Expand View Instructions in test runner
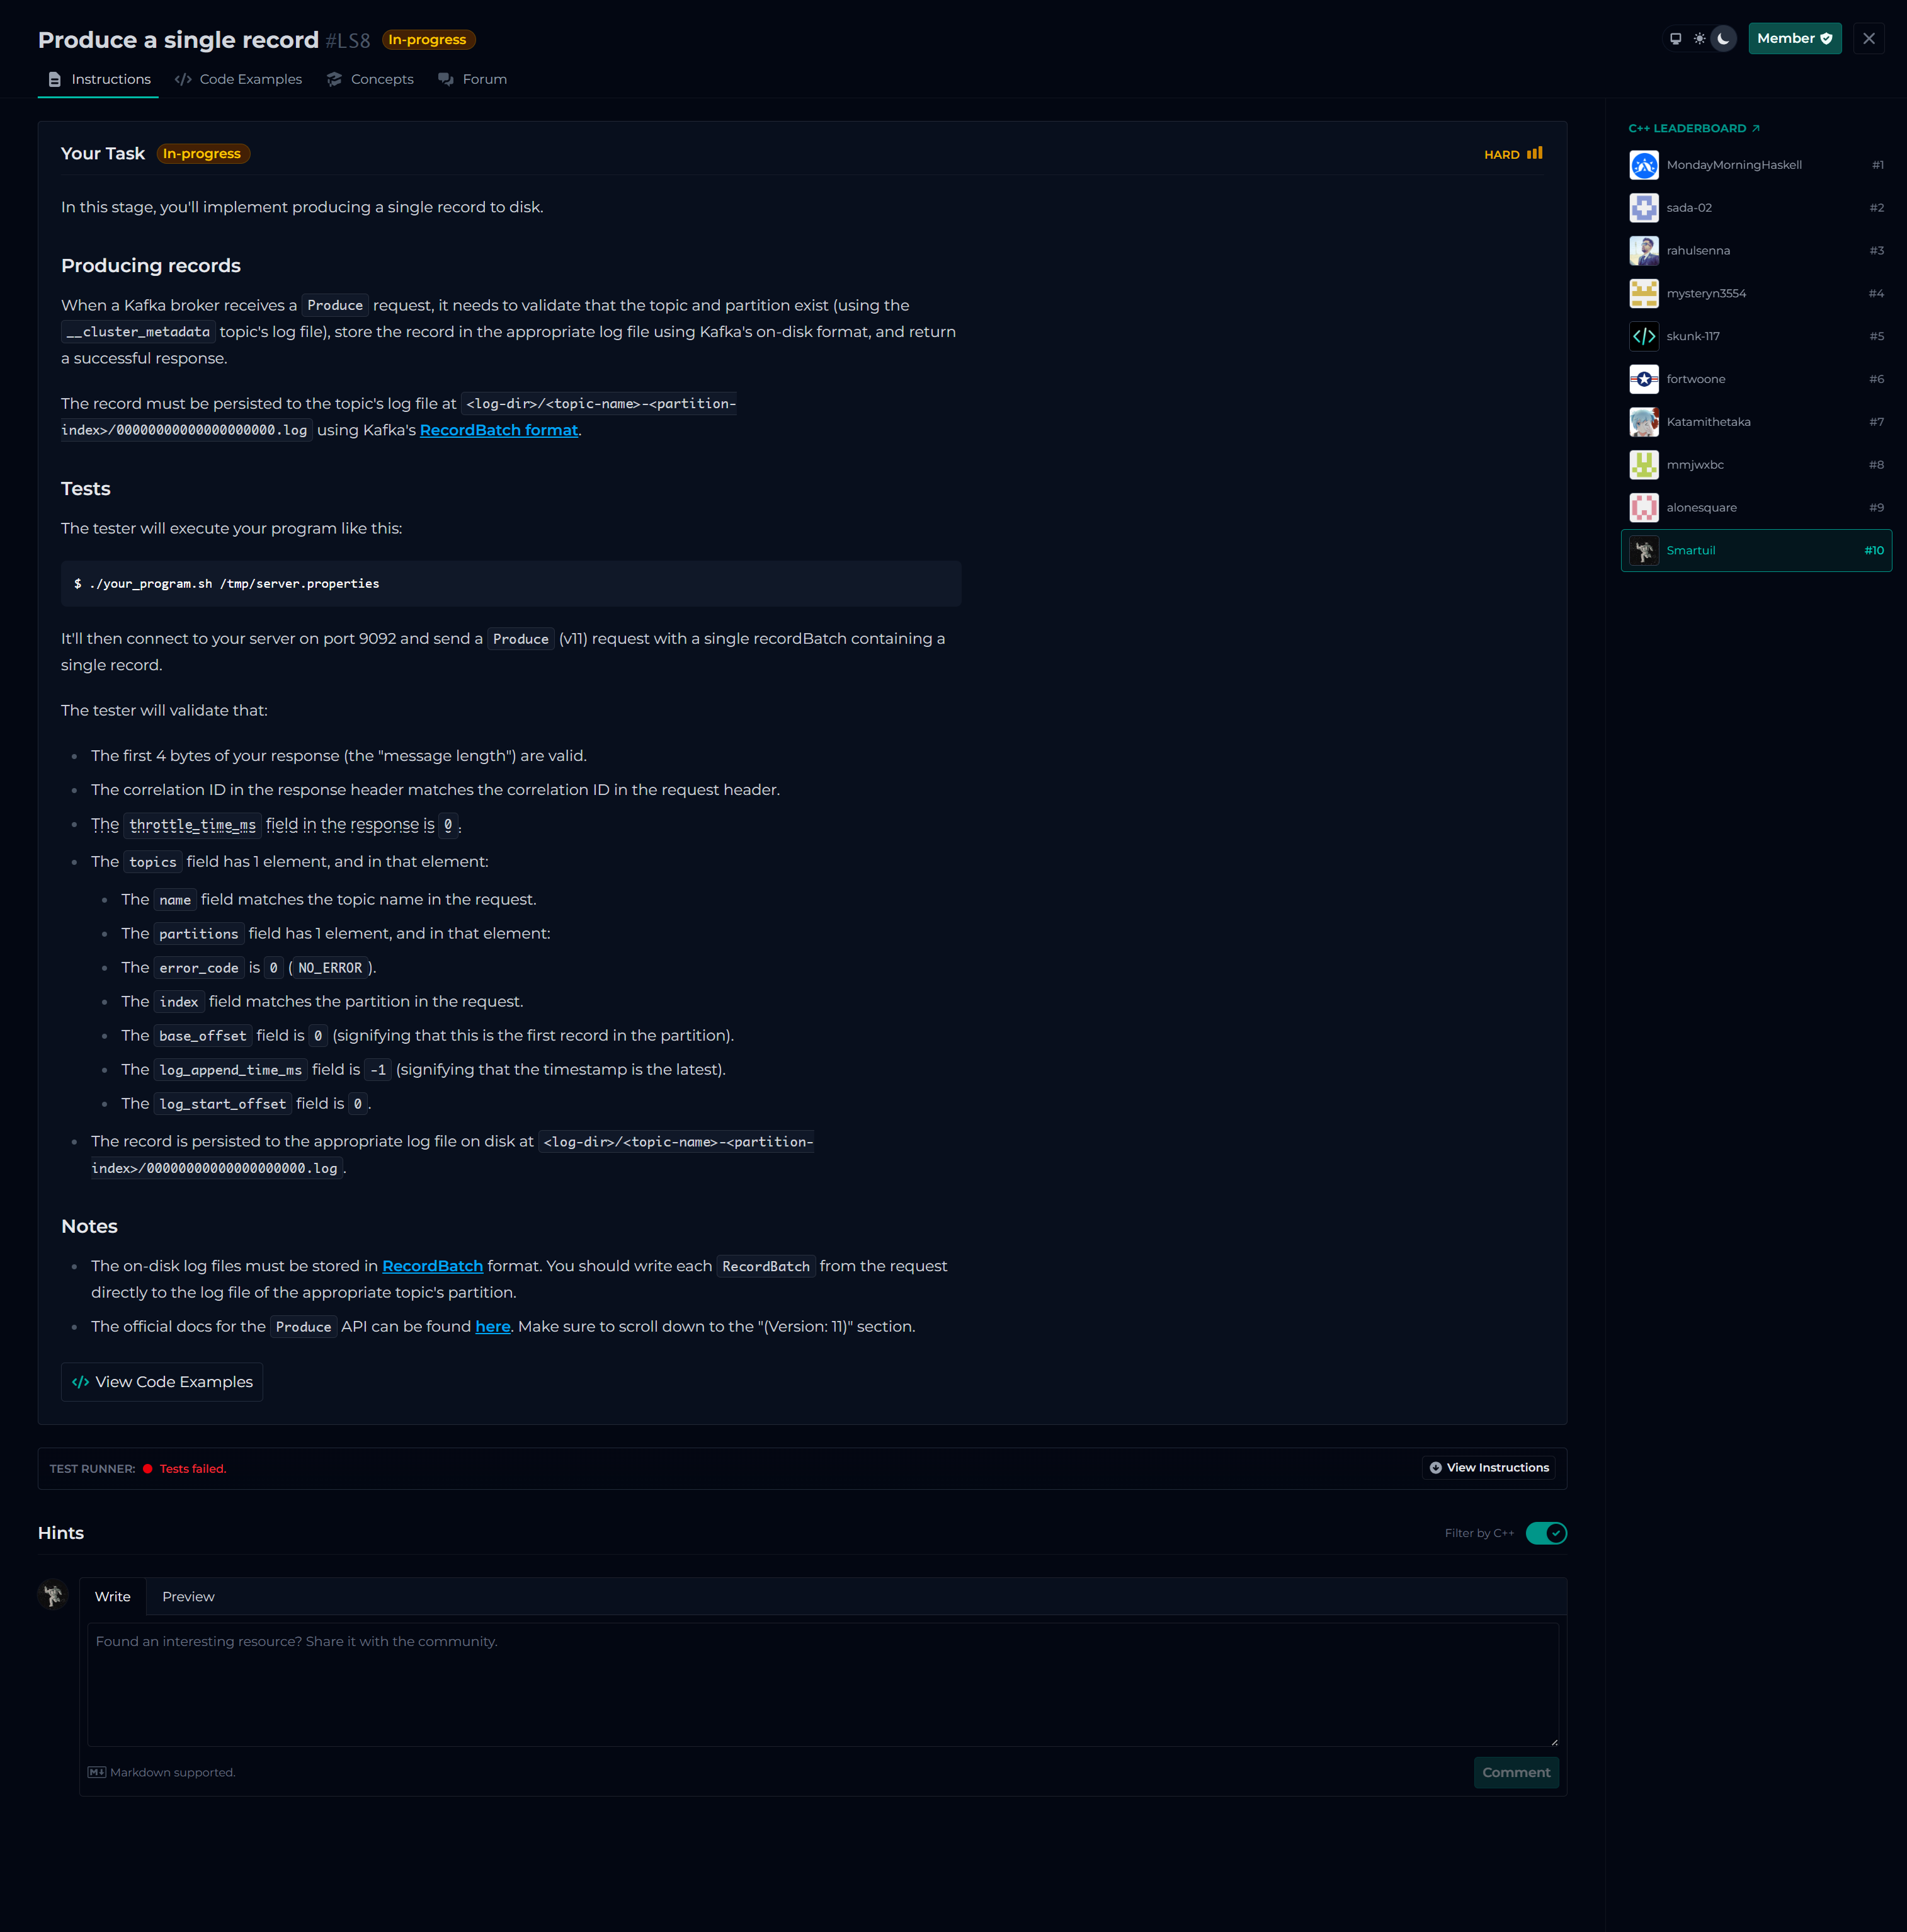This screenshot has width=1907, height=1932. (x=1488, y=1468)
